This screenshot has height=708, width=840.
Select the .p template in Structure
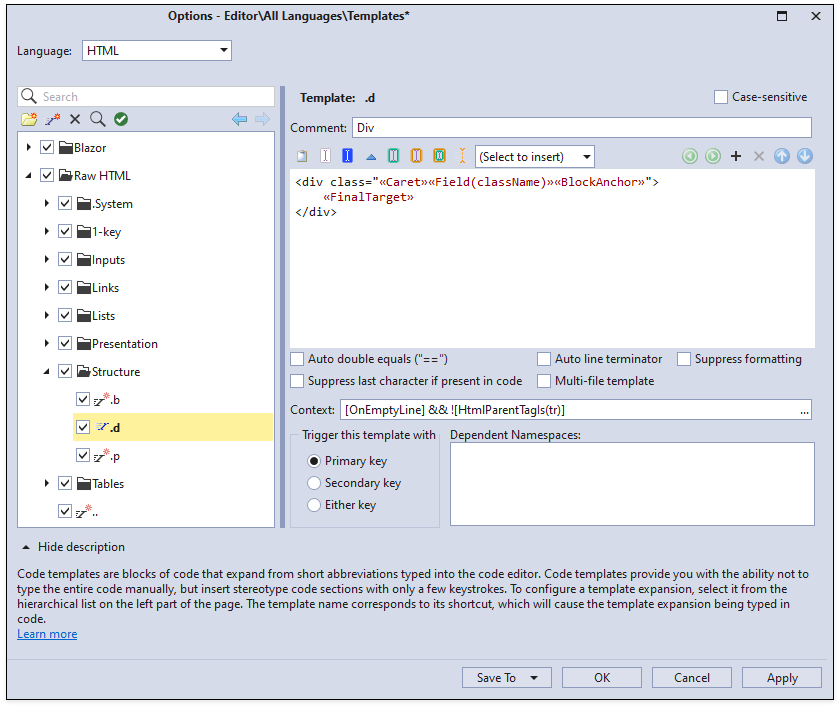(115, 456)
